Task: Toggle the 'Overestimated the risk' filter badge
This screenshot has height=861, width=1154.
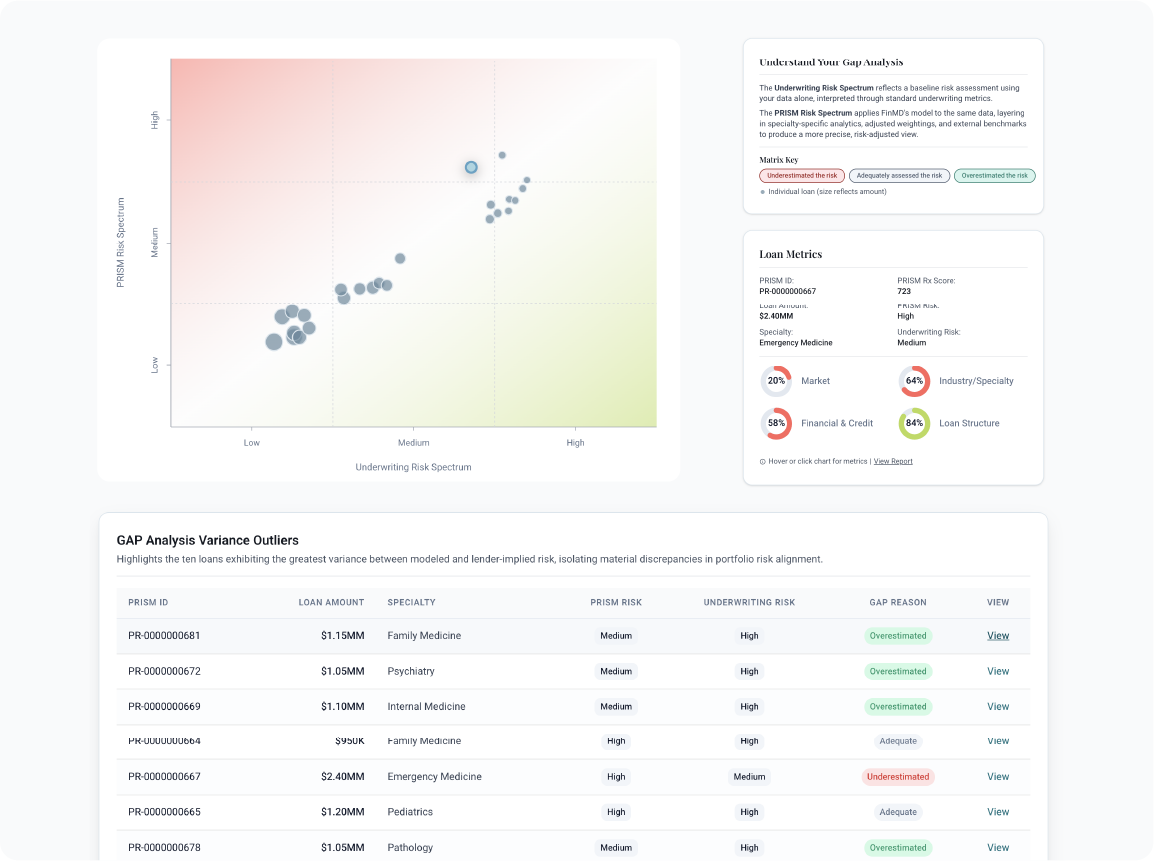Action: tap(994, 175)
